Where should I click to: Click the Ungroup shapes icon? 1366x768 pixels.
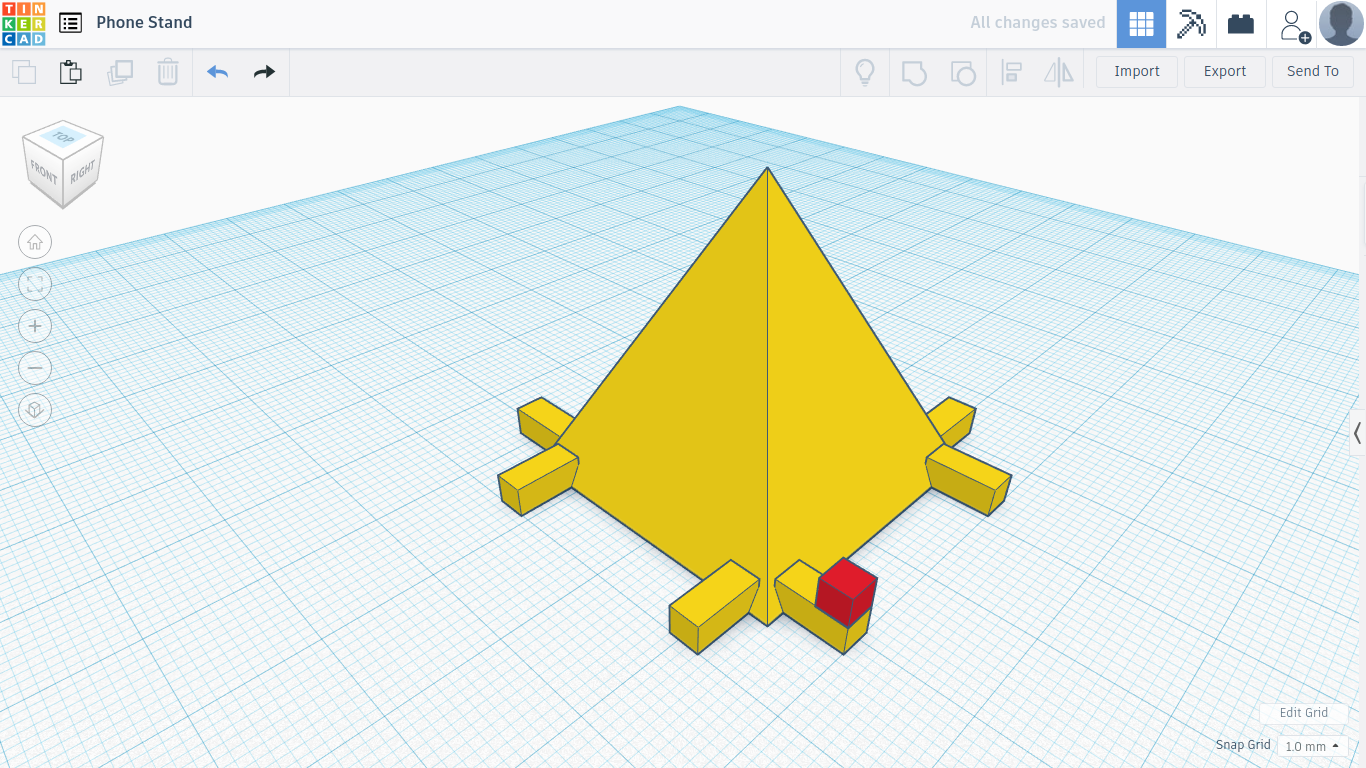963,72
